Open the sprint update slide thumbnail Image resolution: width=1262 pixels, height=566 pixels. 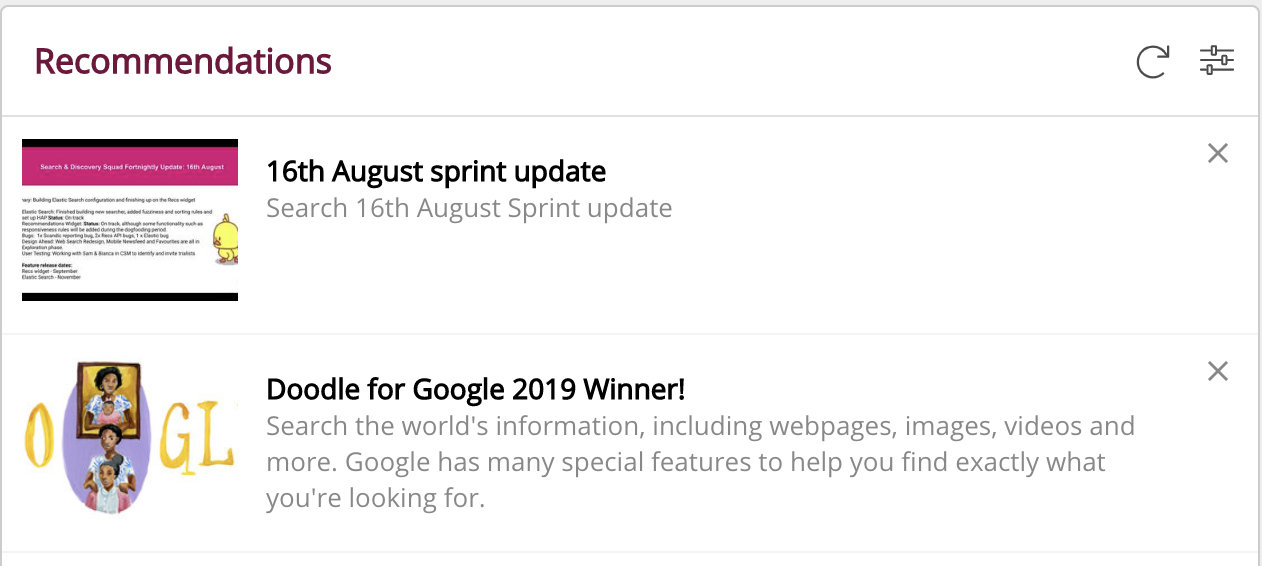point(130,220)
